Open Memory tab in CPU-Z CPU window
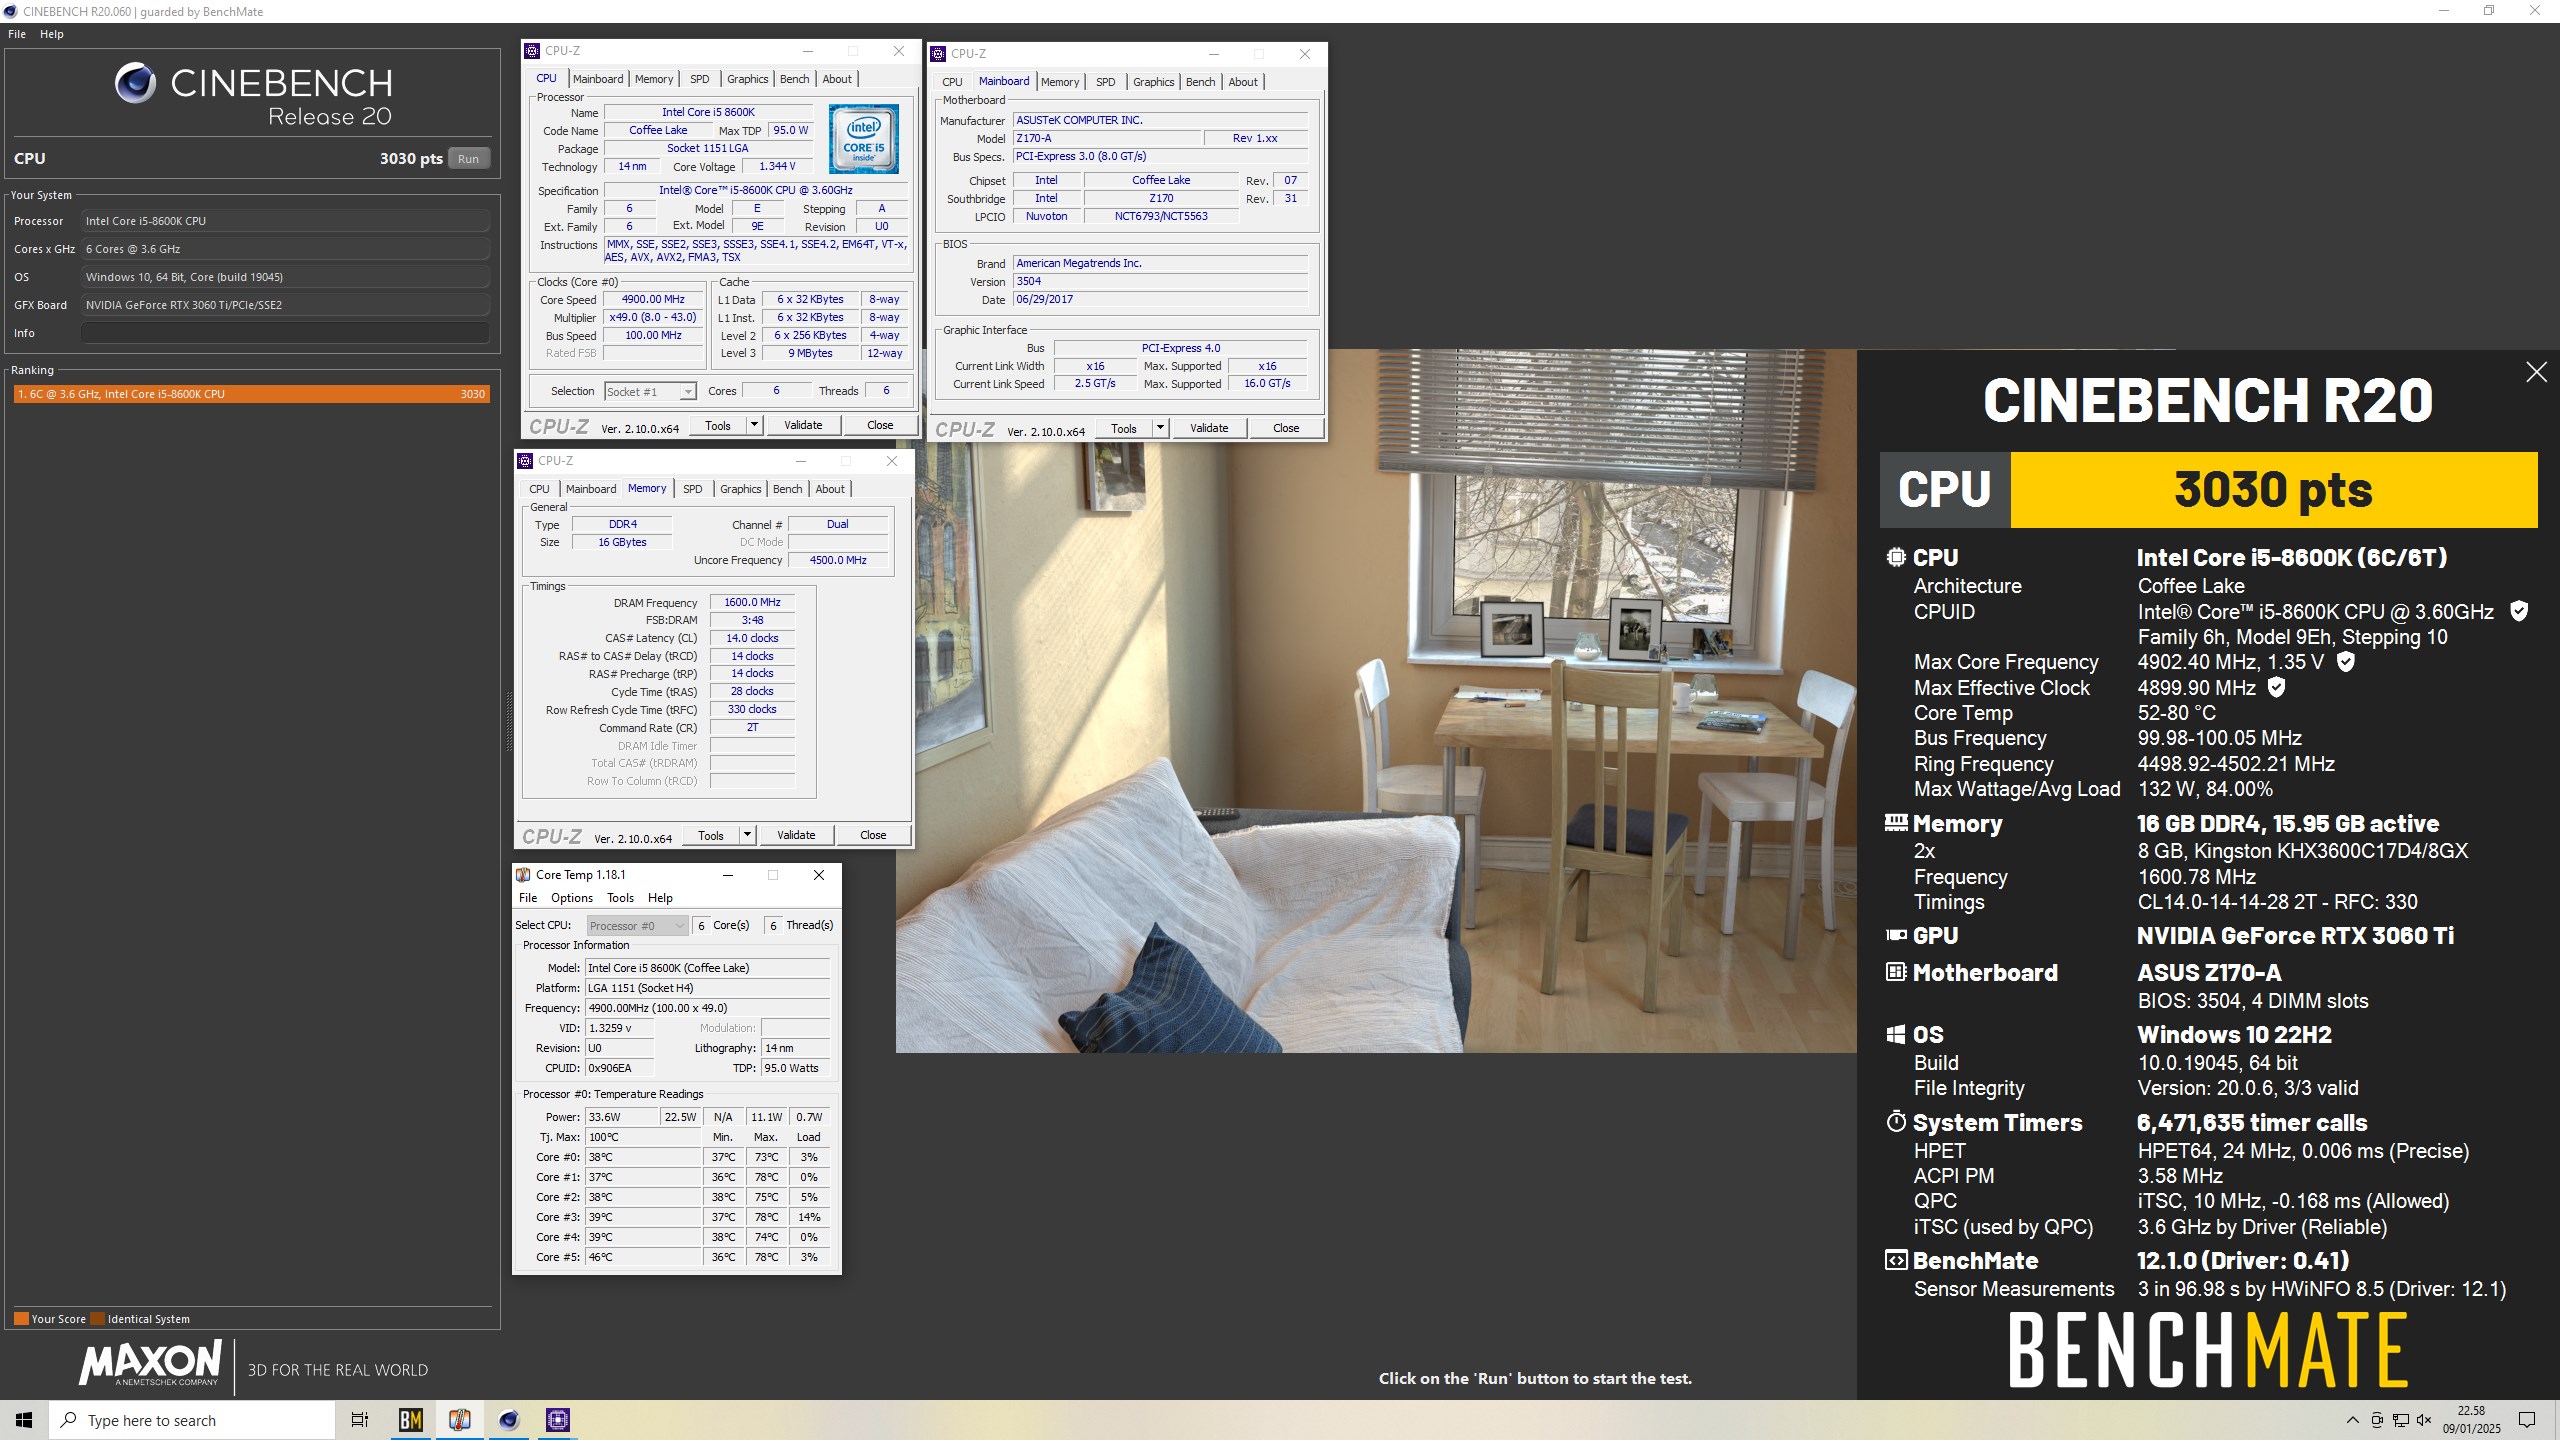Screen dimensions: 2560x1440 point(654,79)
